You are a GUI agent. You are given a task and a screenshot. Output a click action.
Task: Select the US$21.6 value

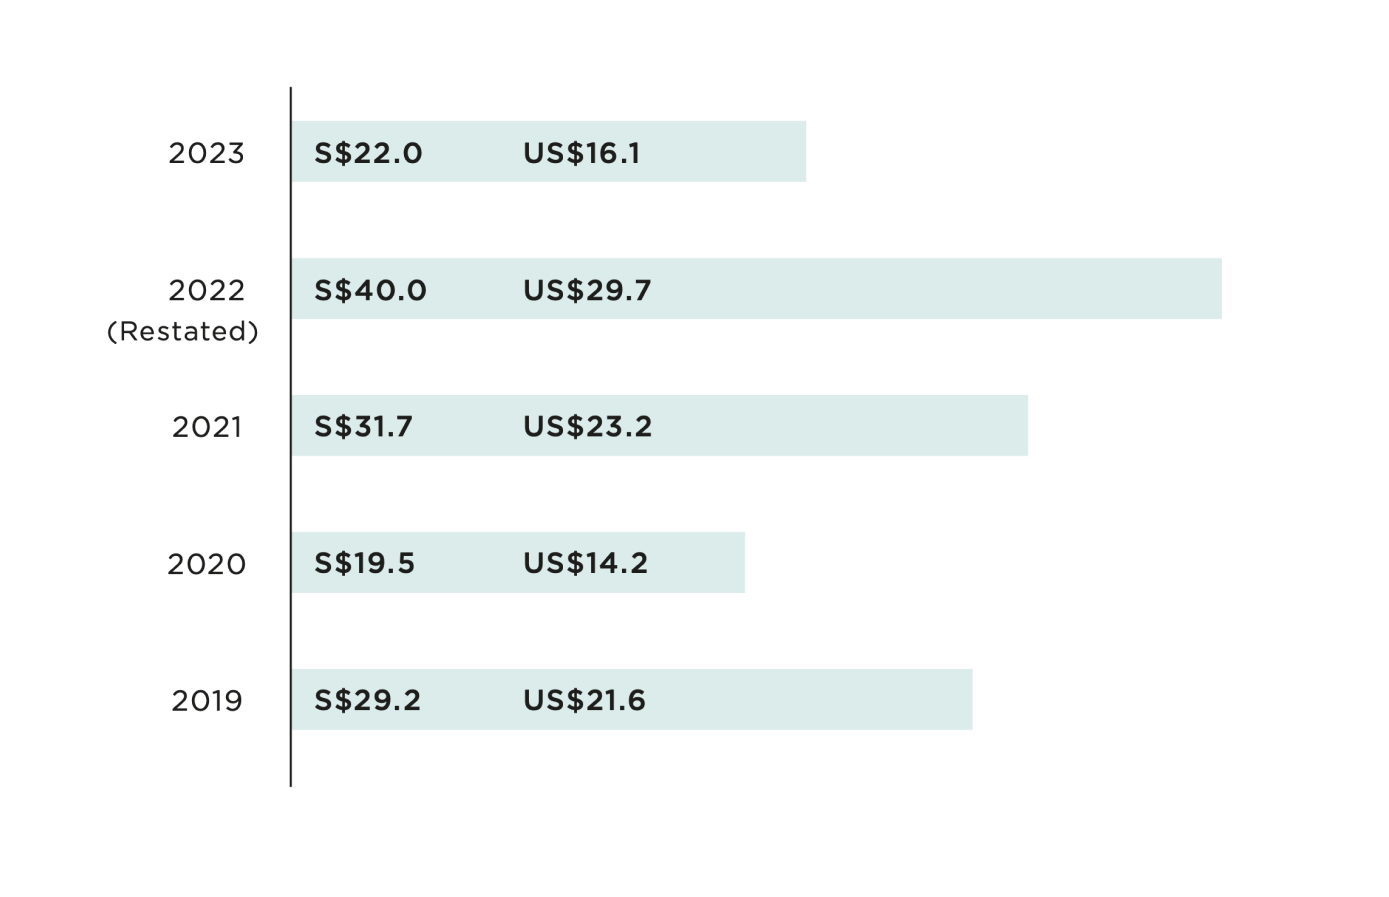[584, 701]
